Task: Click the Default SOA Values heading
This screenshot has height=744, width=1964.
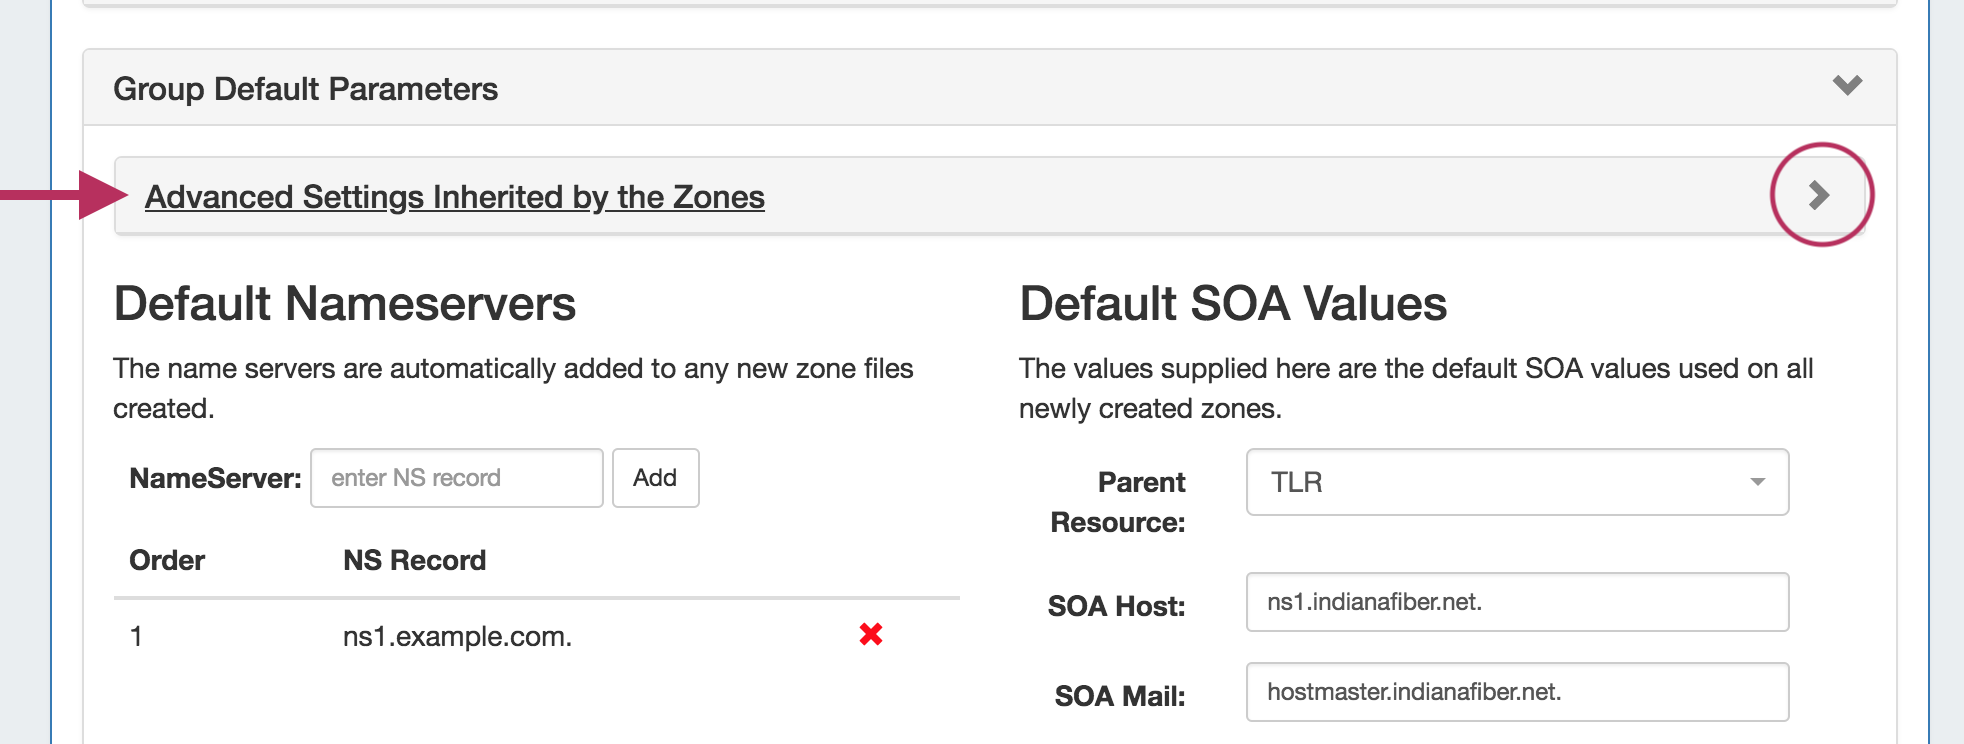Action: [1232, 304]
